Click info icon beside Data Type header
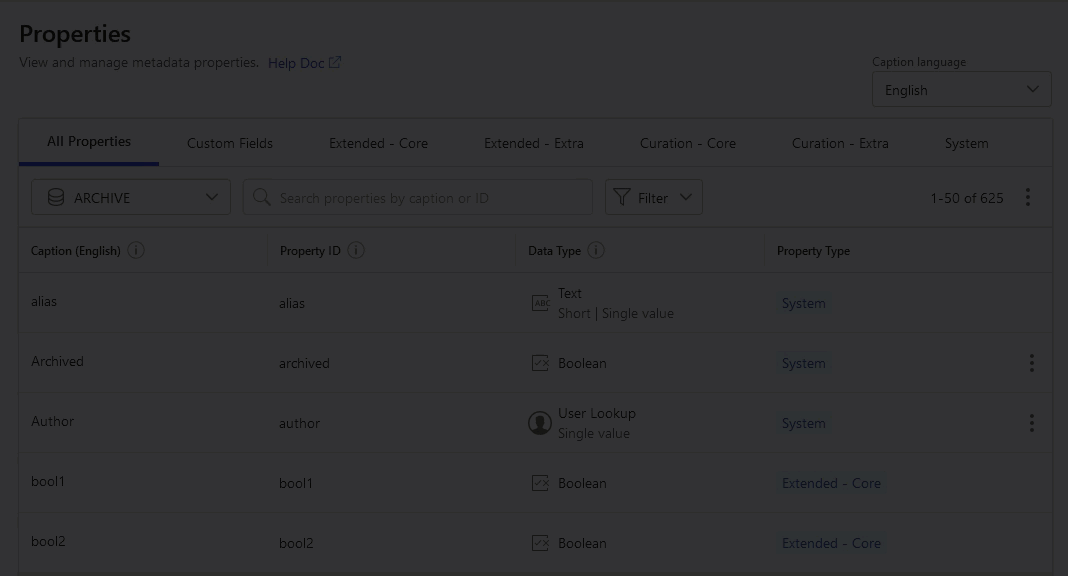Screen dimensions: 1068x576 pyautogui.click(x=596, y=250)
